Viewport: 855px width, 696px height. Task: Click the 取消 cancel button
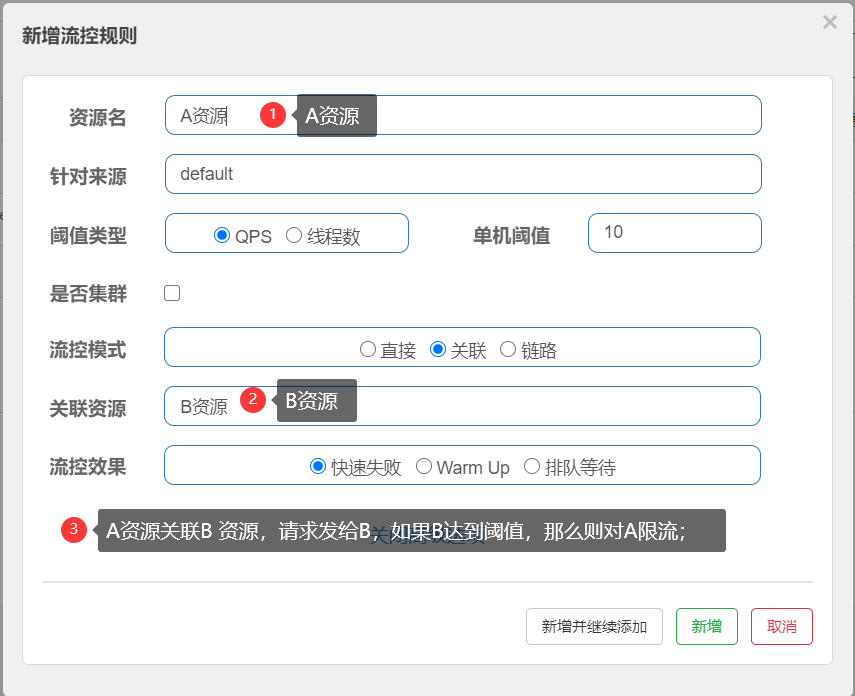(x=782, y=626)
